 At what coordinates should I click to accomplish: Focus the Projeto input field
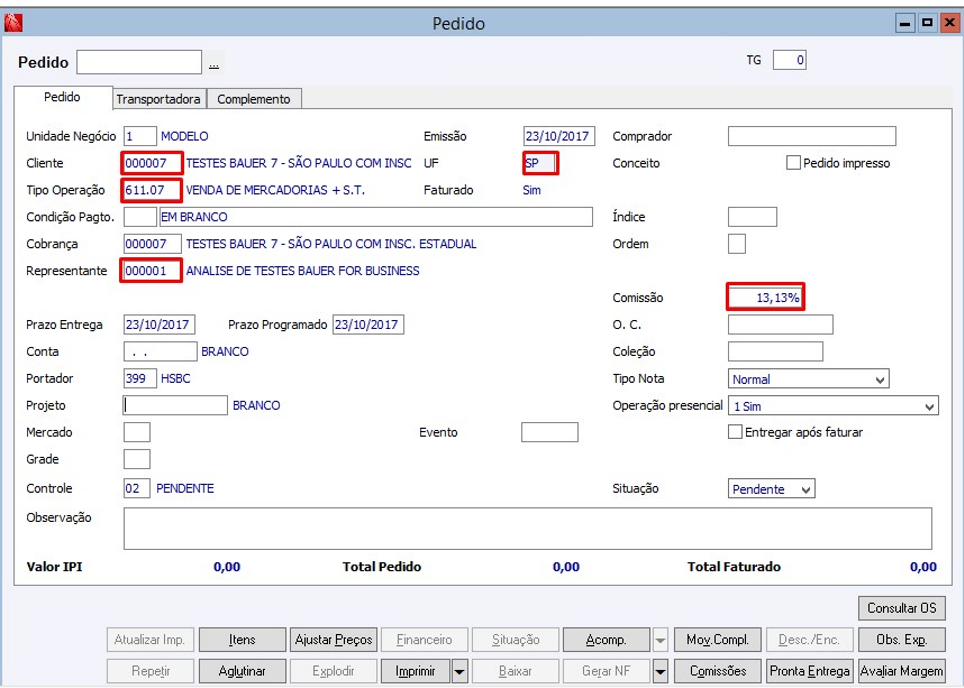175,406
